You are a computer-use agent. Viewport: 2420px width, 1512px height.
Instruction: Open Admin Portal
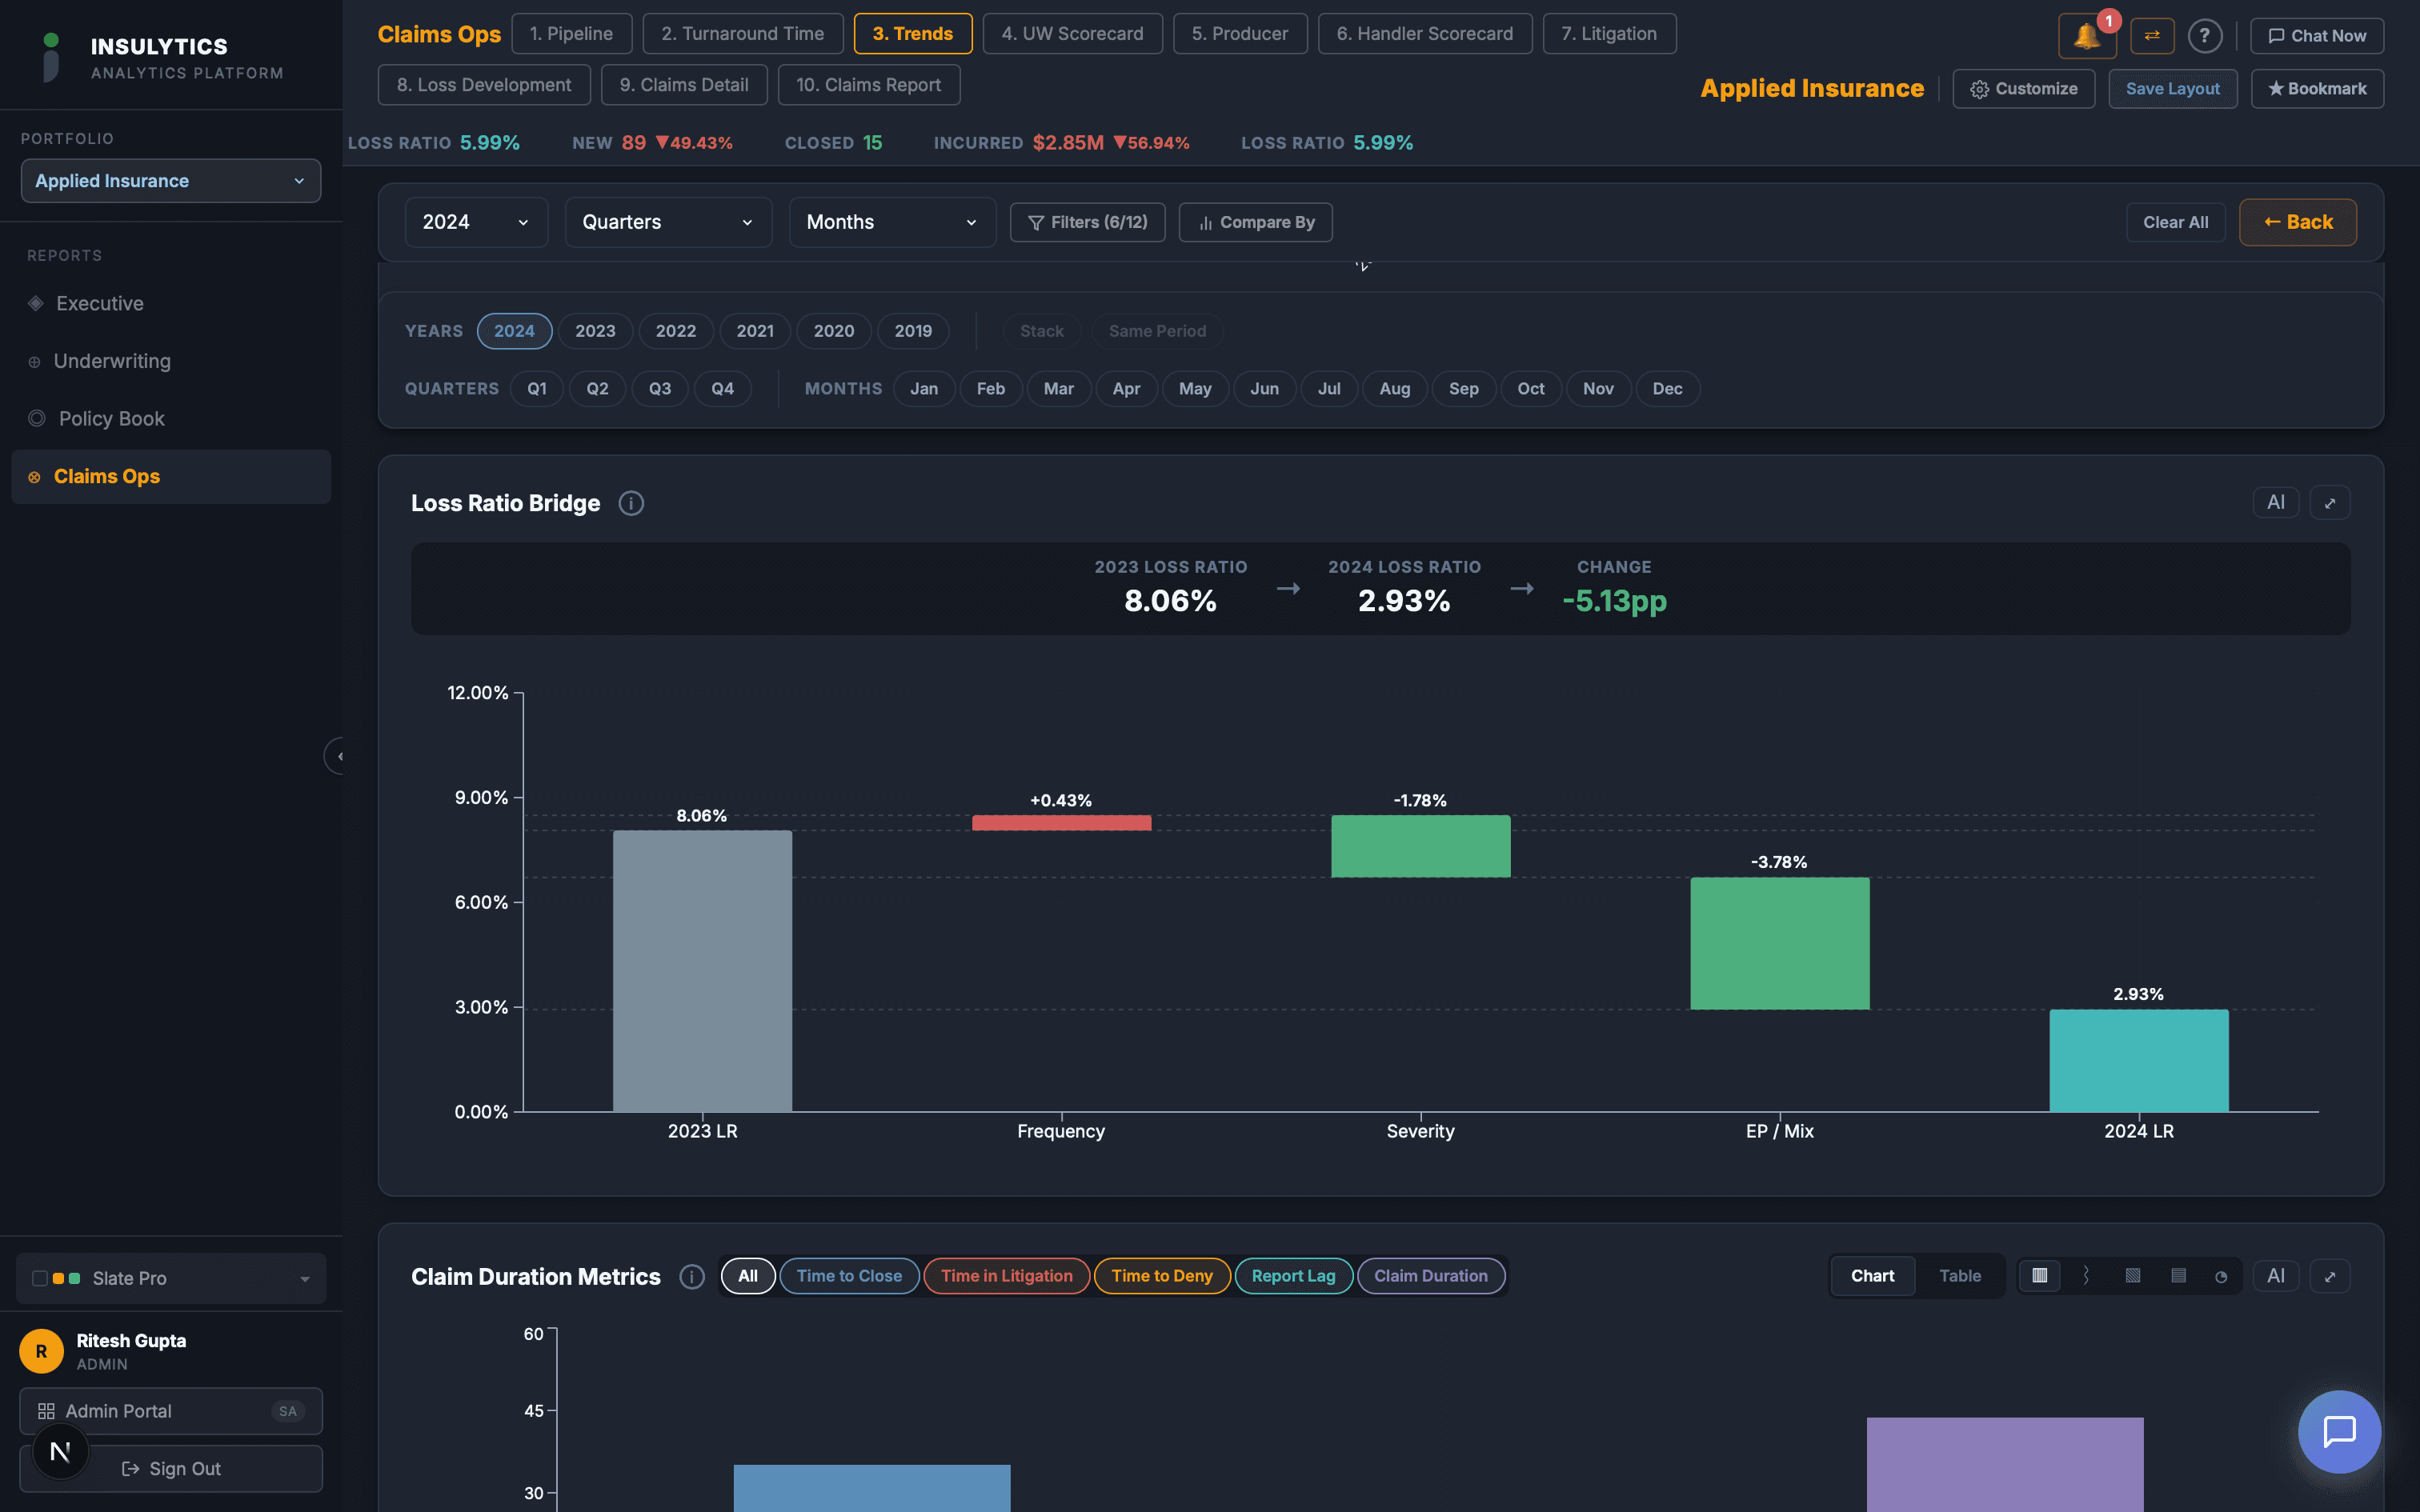[x=171, y=1411]
